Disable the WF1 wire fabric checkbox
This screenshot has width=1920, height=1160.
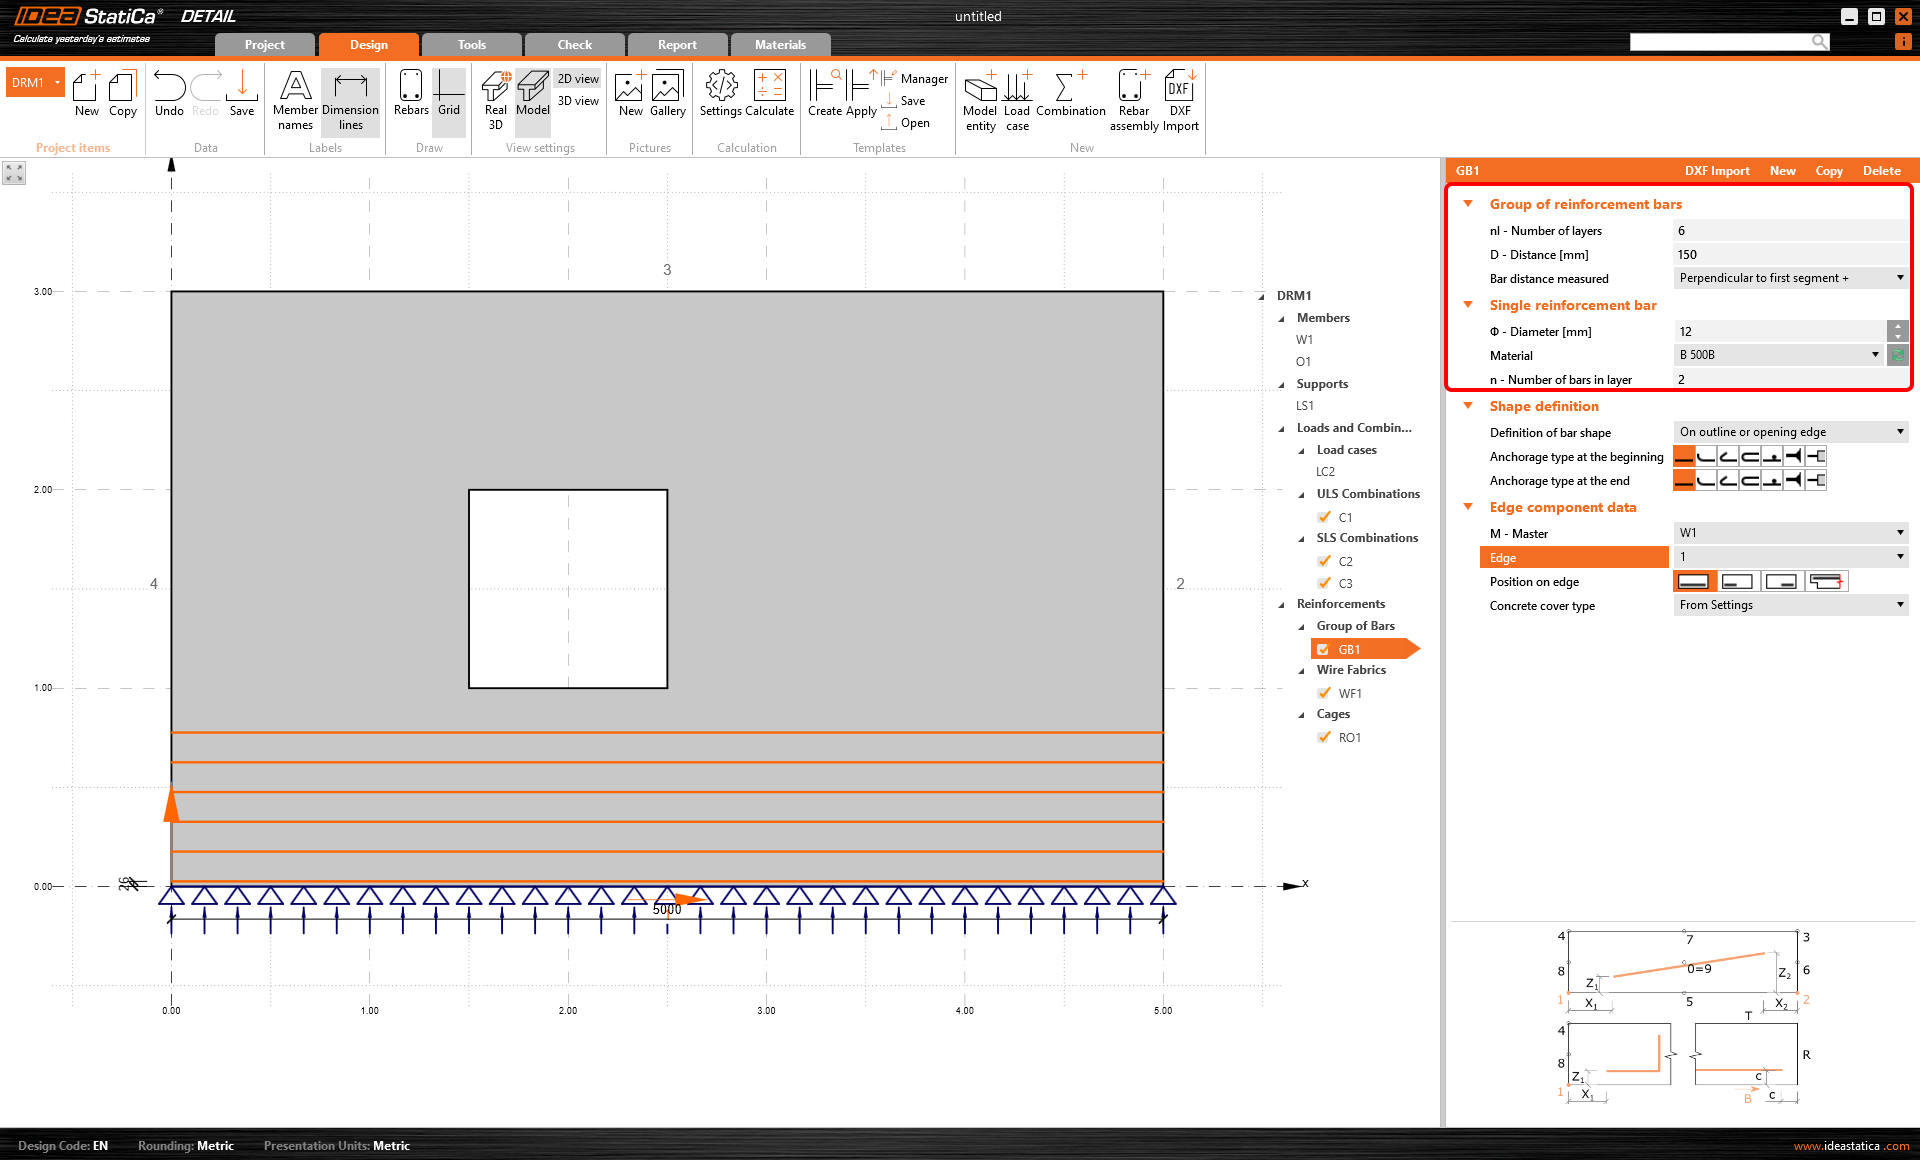[x=1324, y=693]
